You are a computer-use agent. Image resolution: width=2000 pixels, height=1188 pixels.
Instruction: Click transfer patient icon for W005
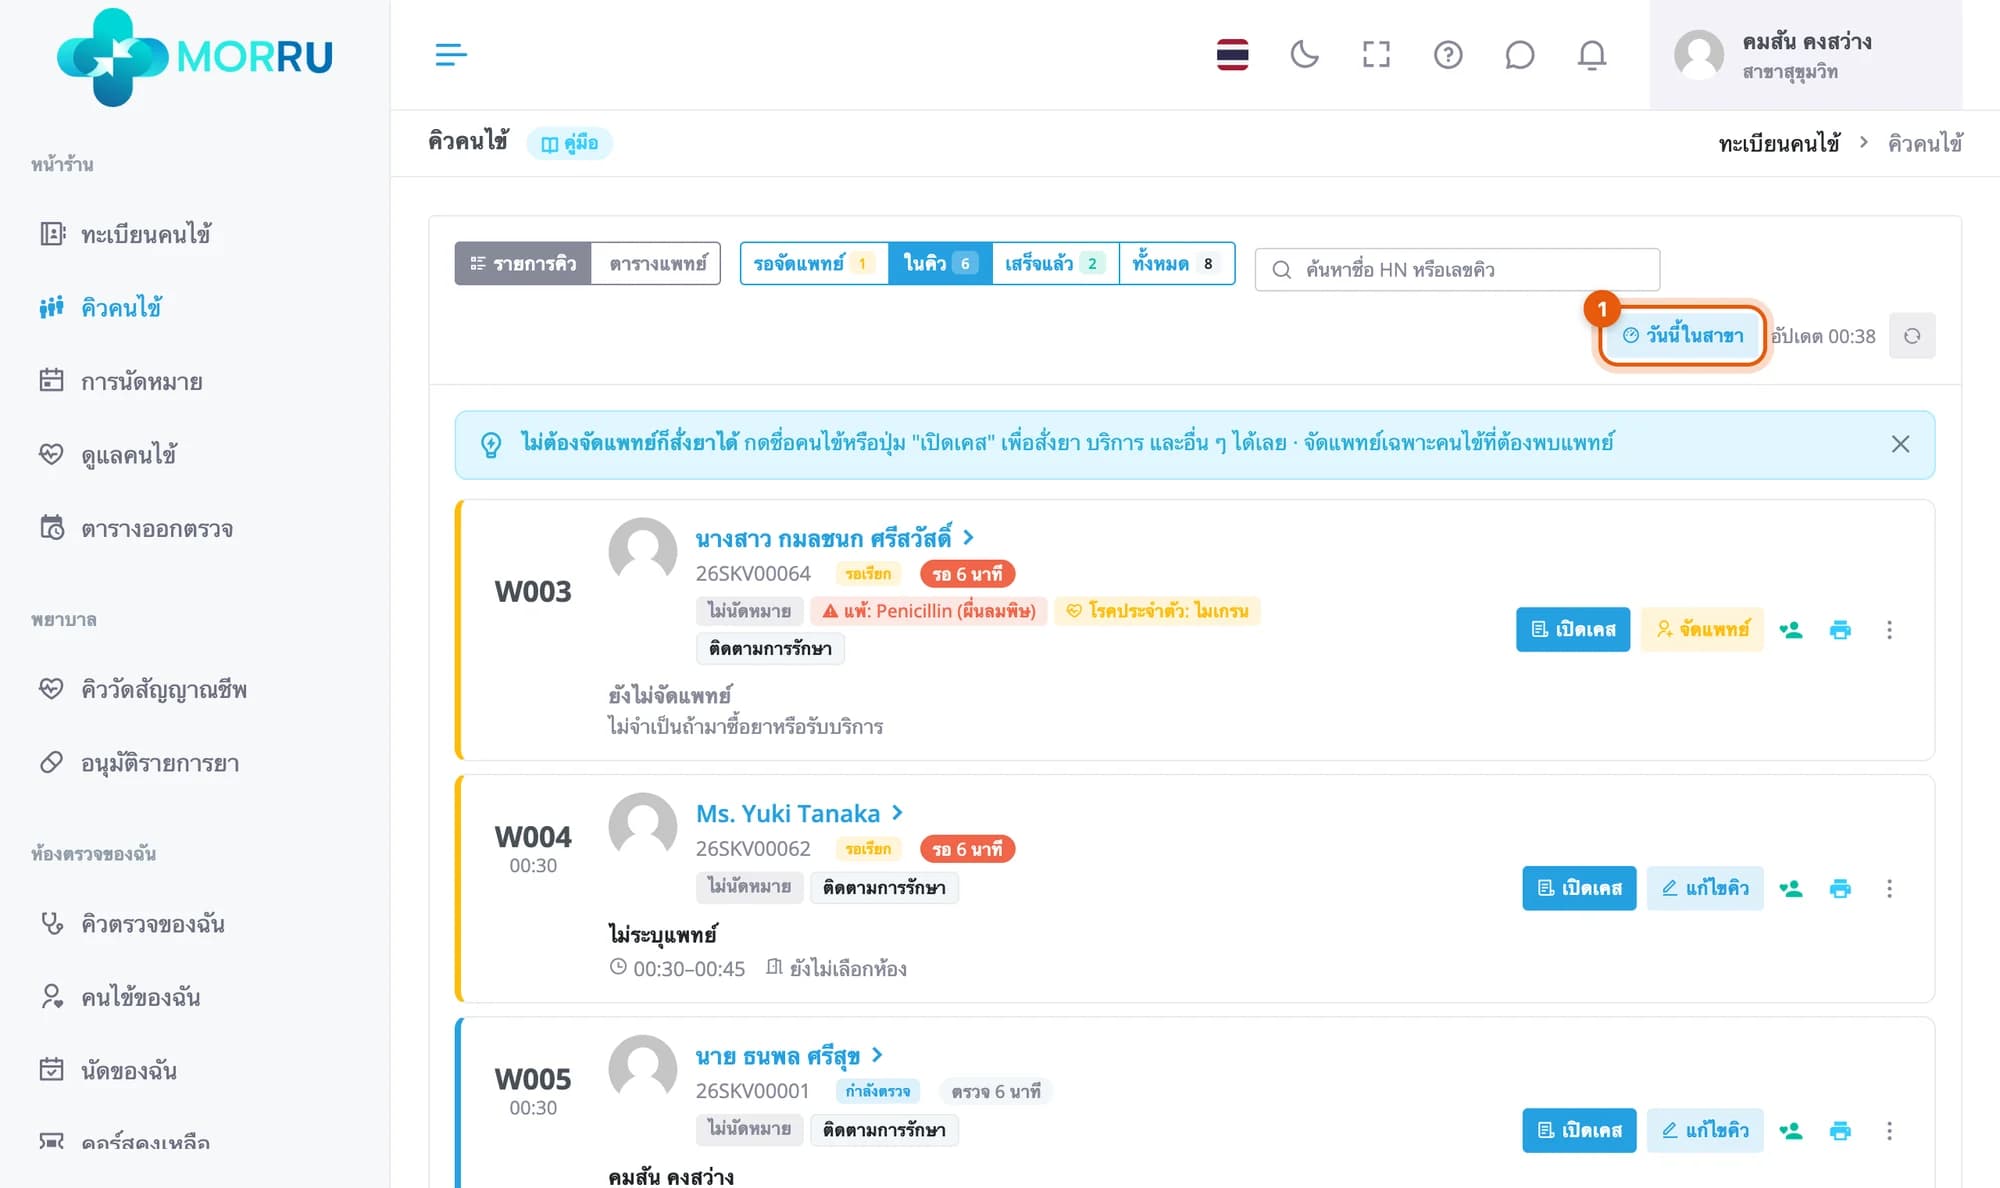point(1791,1131)
